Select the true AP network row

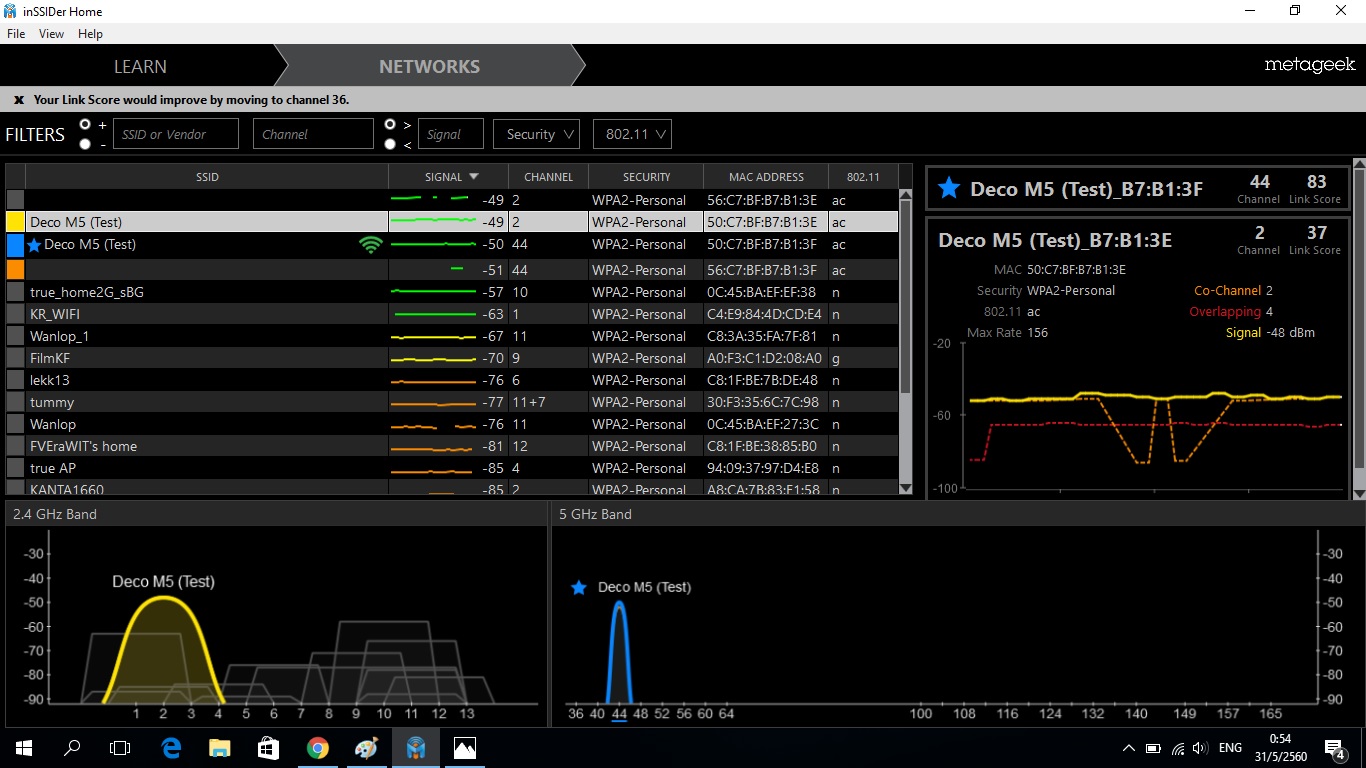452,468
